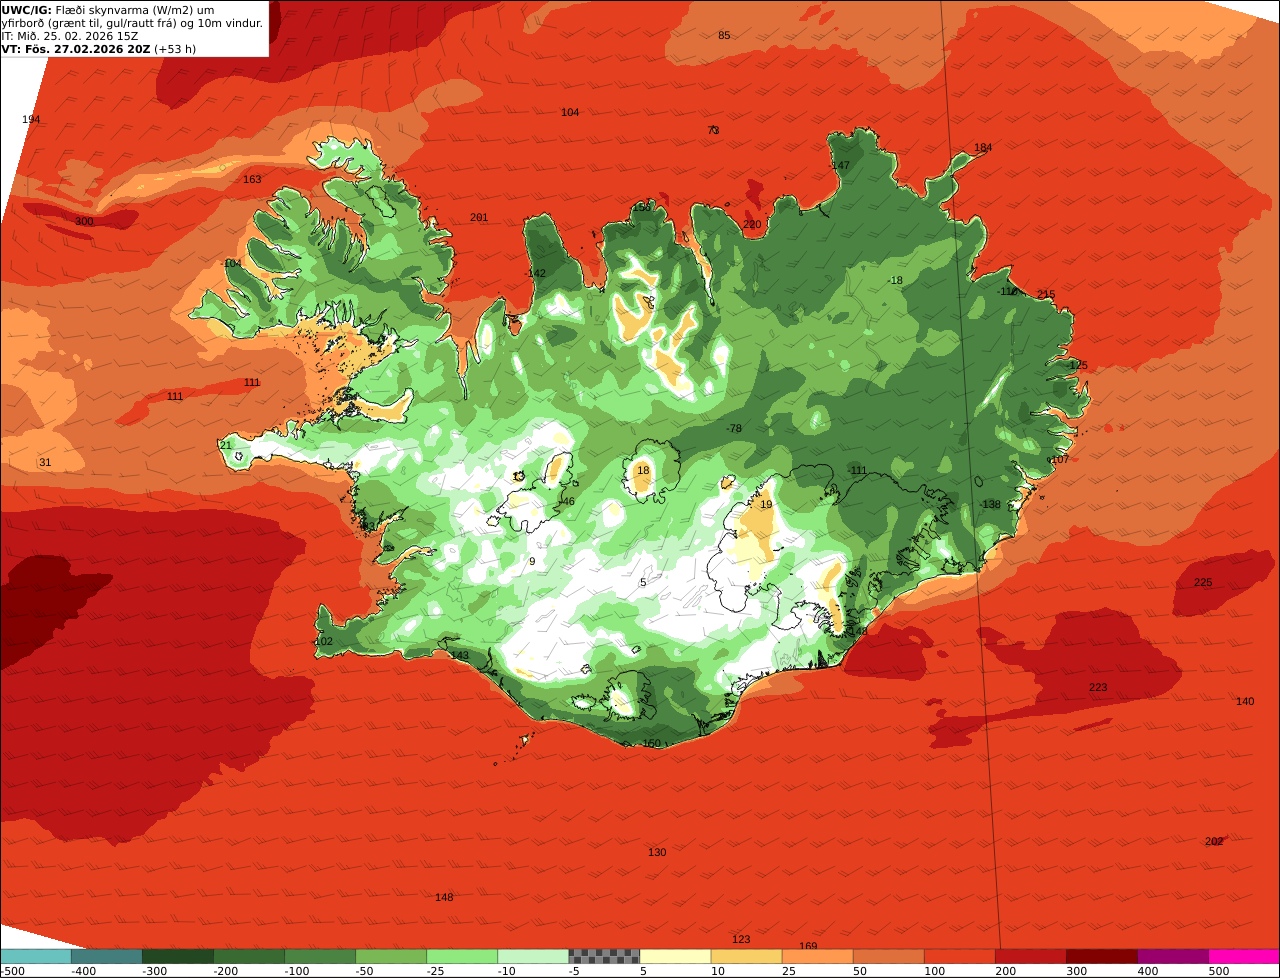The height and width of the screenshot is (978, 1280).
Task: Click the map value -138
Action: (x=989, y=504)
